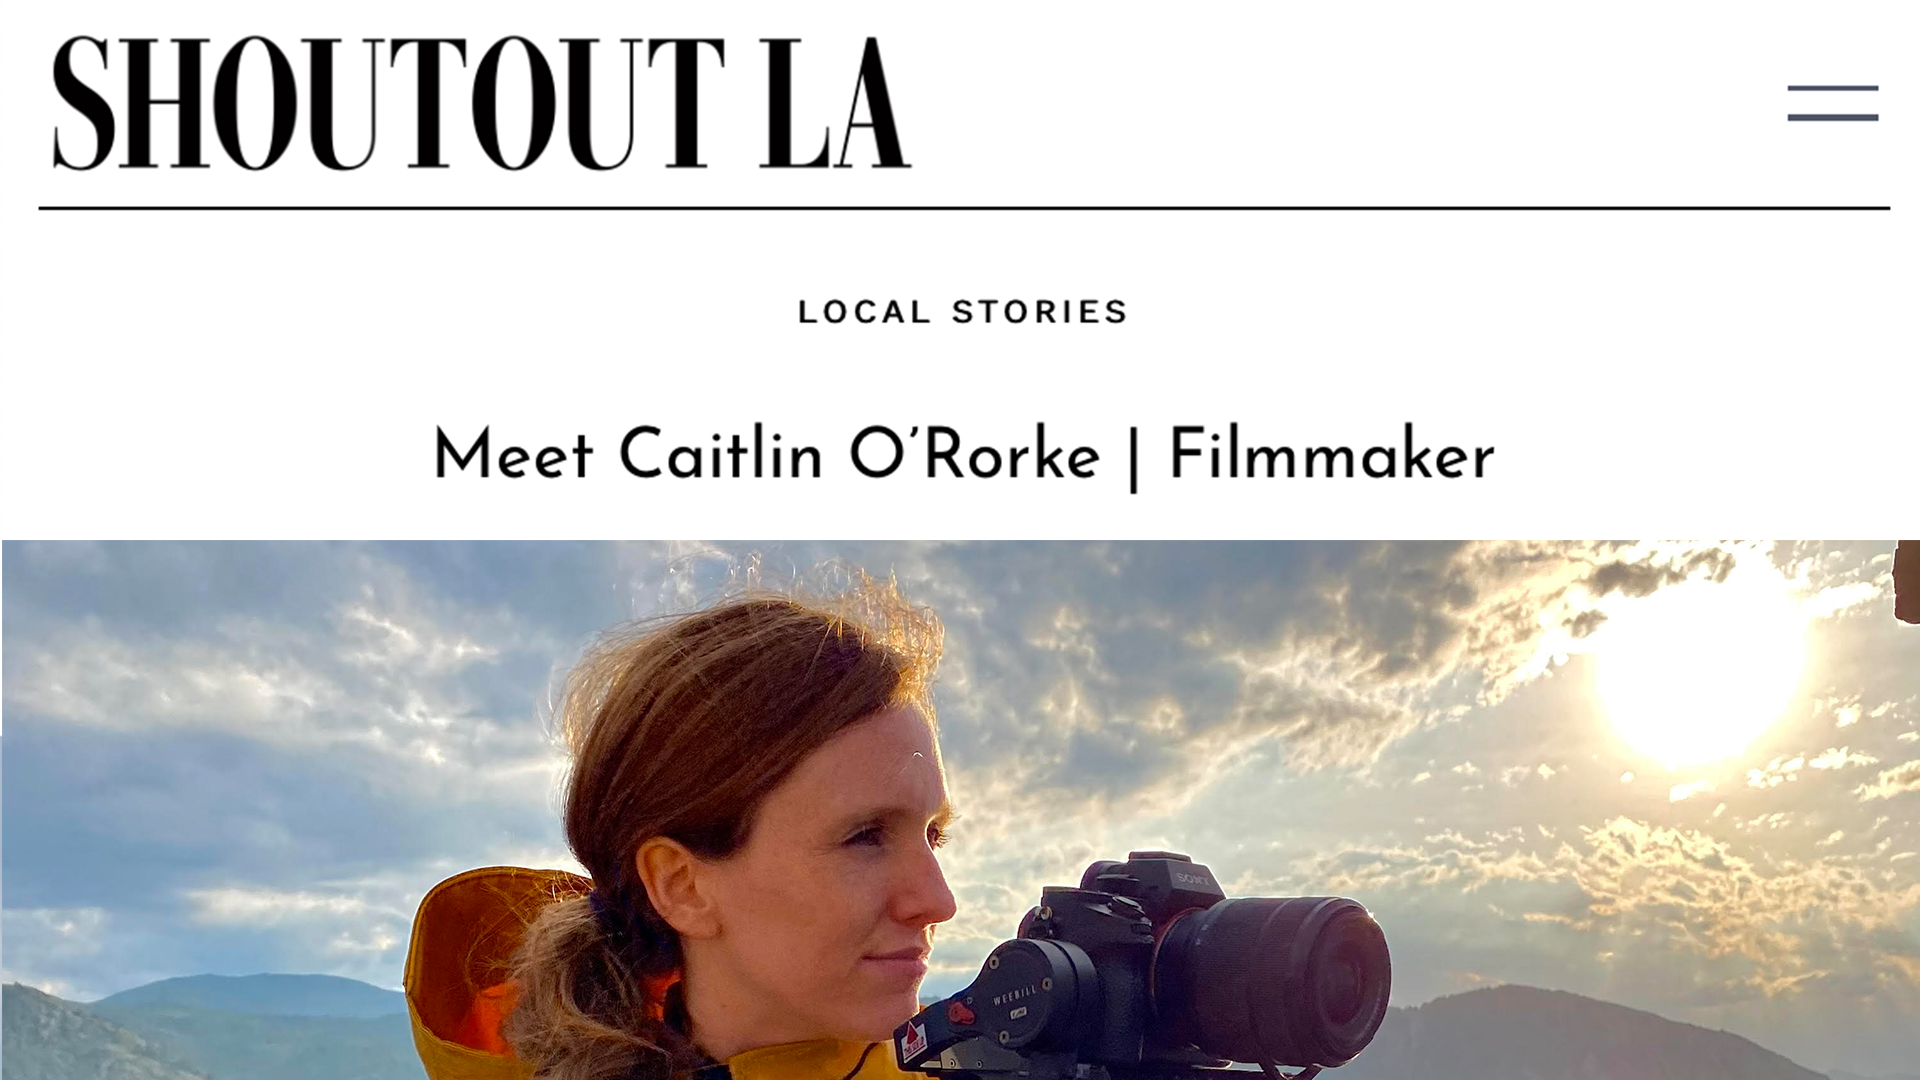This screenshot has height=1080, width=1920.
Task: Click the filmmaker hero photo
Action: pyautogui.click(x=960, y=810)
